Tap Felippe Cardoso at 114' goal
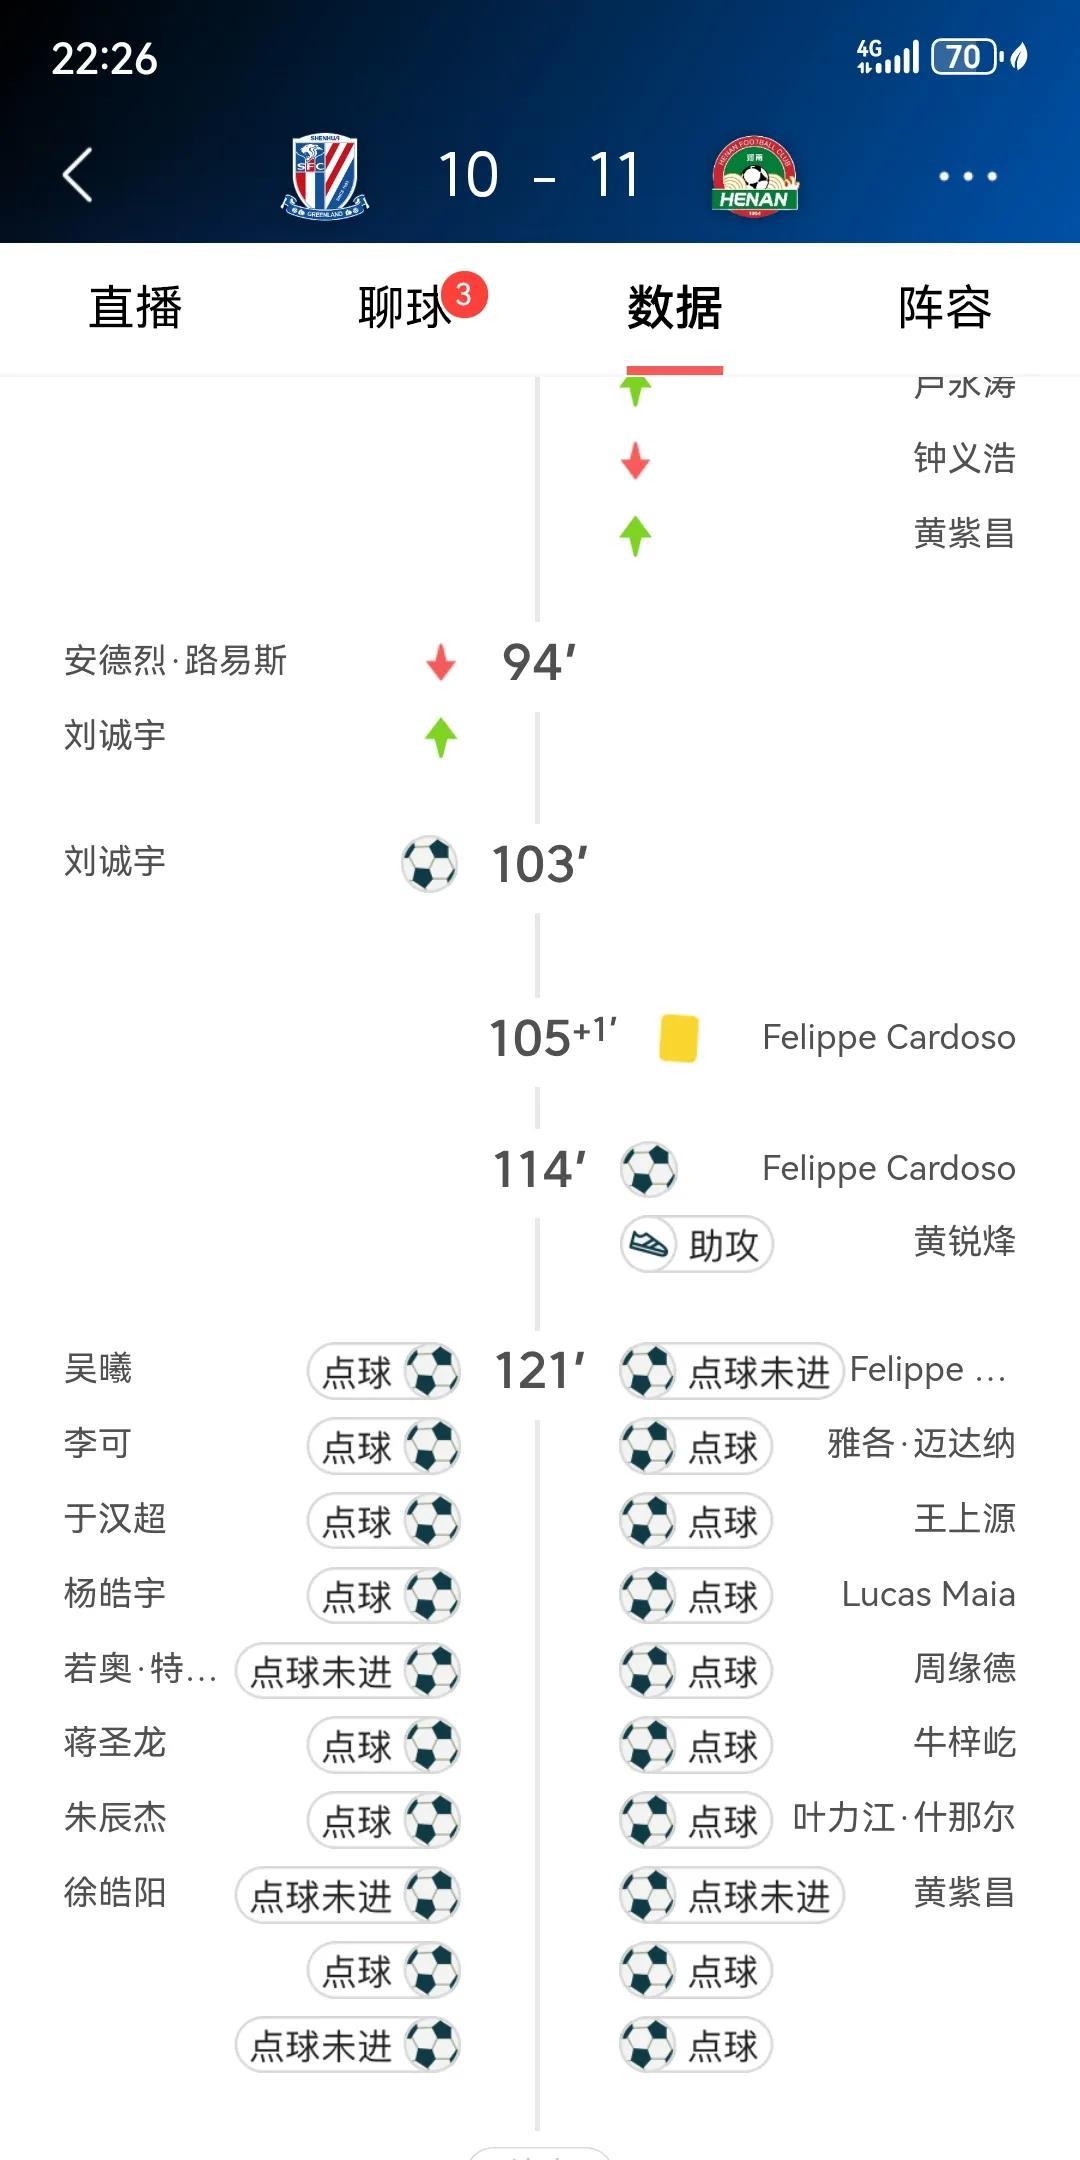Viewport: 1080px width, 2160px height. (888, 1169)
